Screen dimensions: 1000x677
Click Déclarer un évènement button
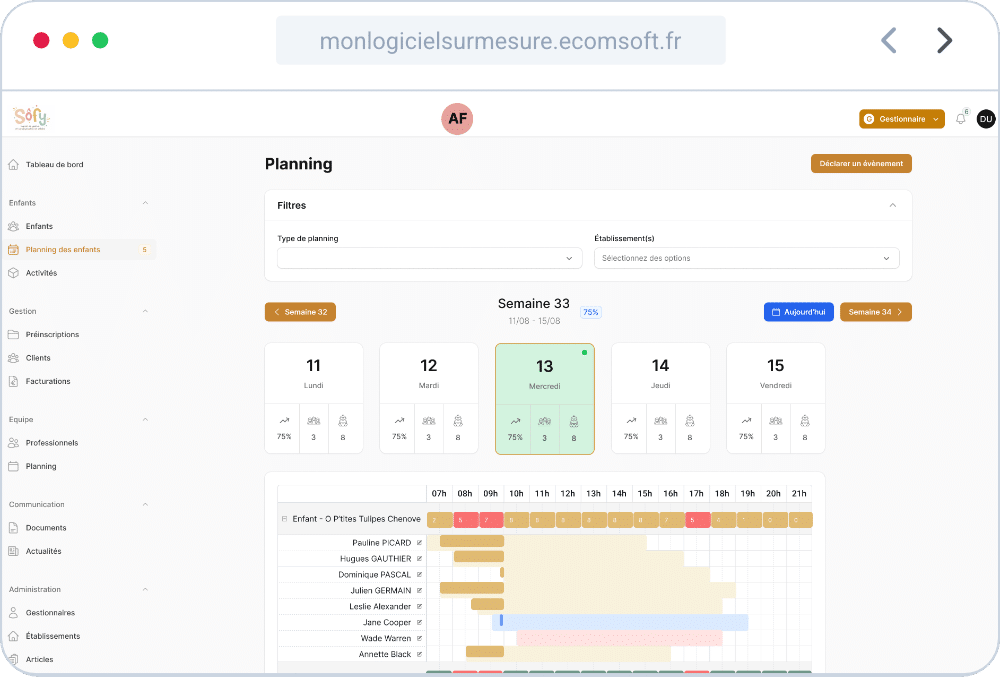pos(861,164)
